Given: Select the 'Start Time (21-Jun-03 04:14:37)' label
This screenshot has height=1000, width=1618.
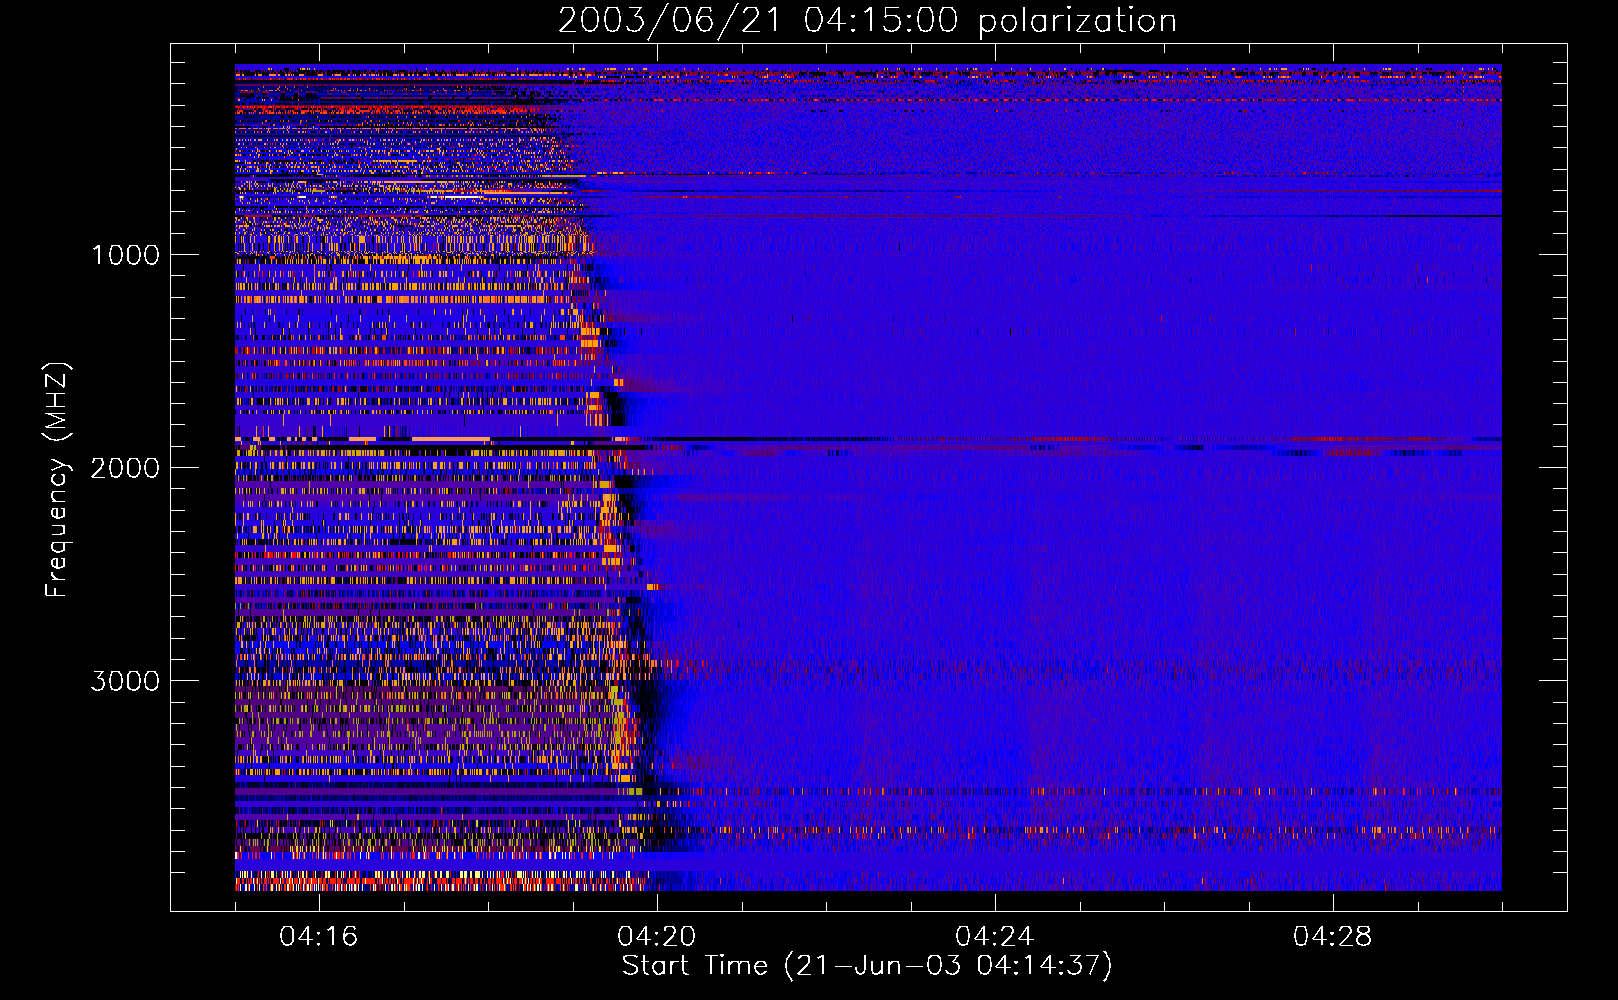Looking at the screenshot, I should (x=867, y=966).
